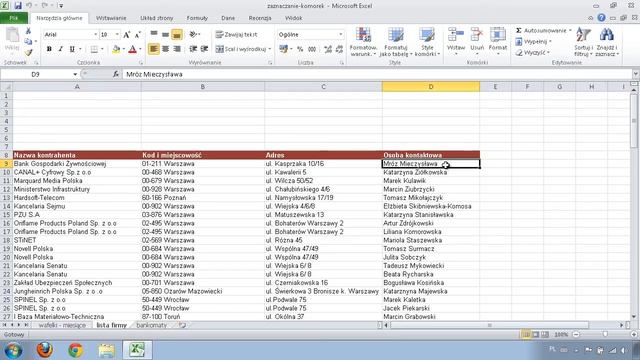Image resolution: width=640 pixels, height=360 pixels.
Task: Toggle Underline formatting
Action: point(72,49)
